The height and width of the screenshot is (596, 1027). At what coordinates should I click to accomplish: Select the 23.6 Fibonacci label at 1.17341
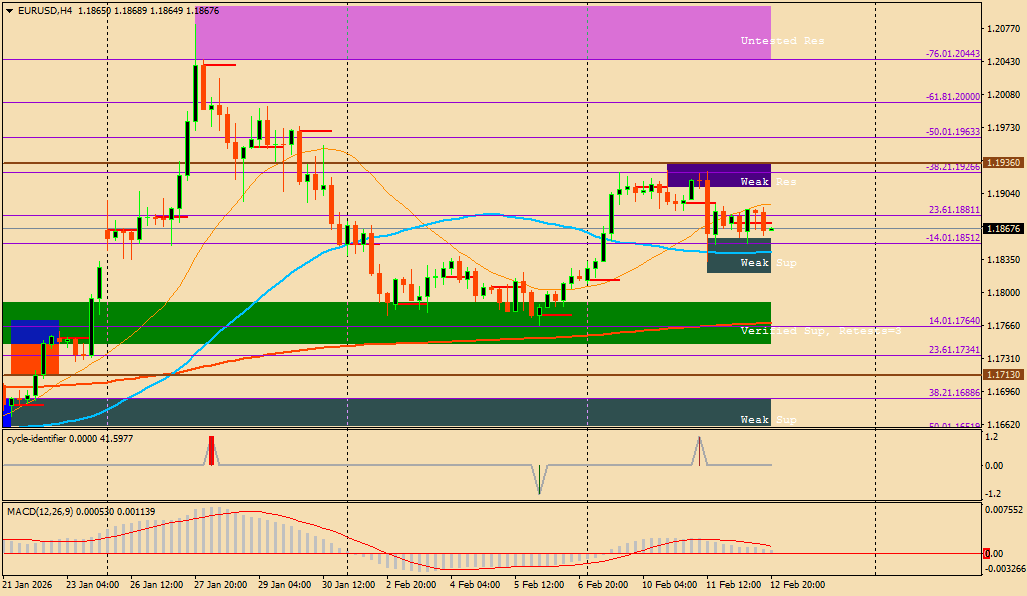coord(954,350)
